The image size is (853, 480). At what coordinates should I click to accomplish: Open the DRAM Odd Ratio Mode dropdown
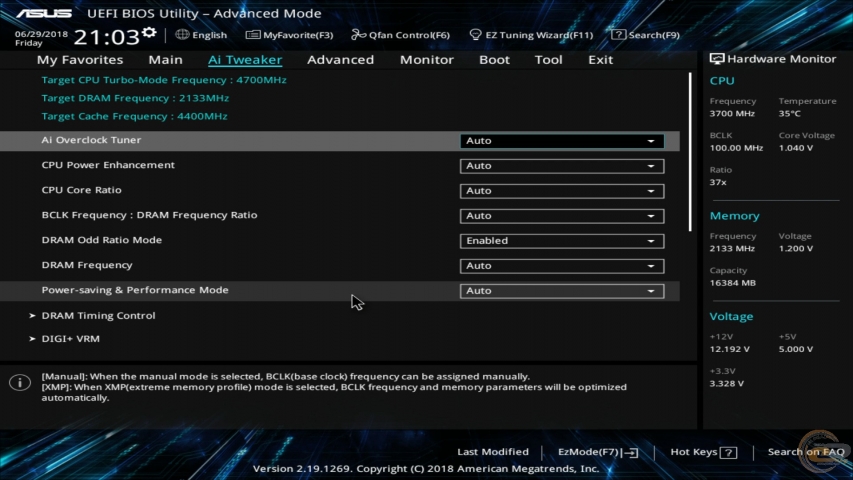[x=561, y=241]
